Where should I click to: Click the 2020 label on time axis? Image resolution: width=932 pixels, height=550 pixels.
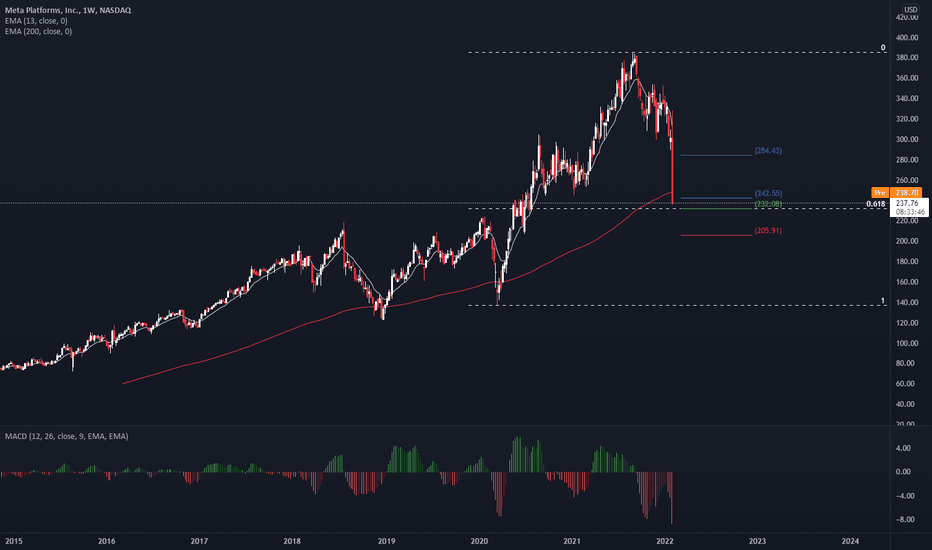[479, 541]
